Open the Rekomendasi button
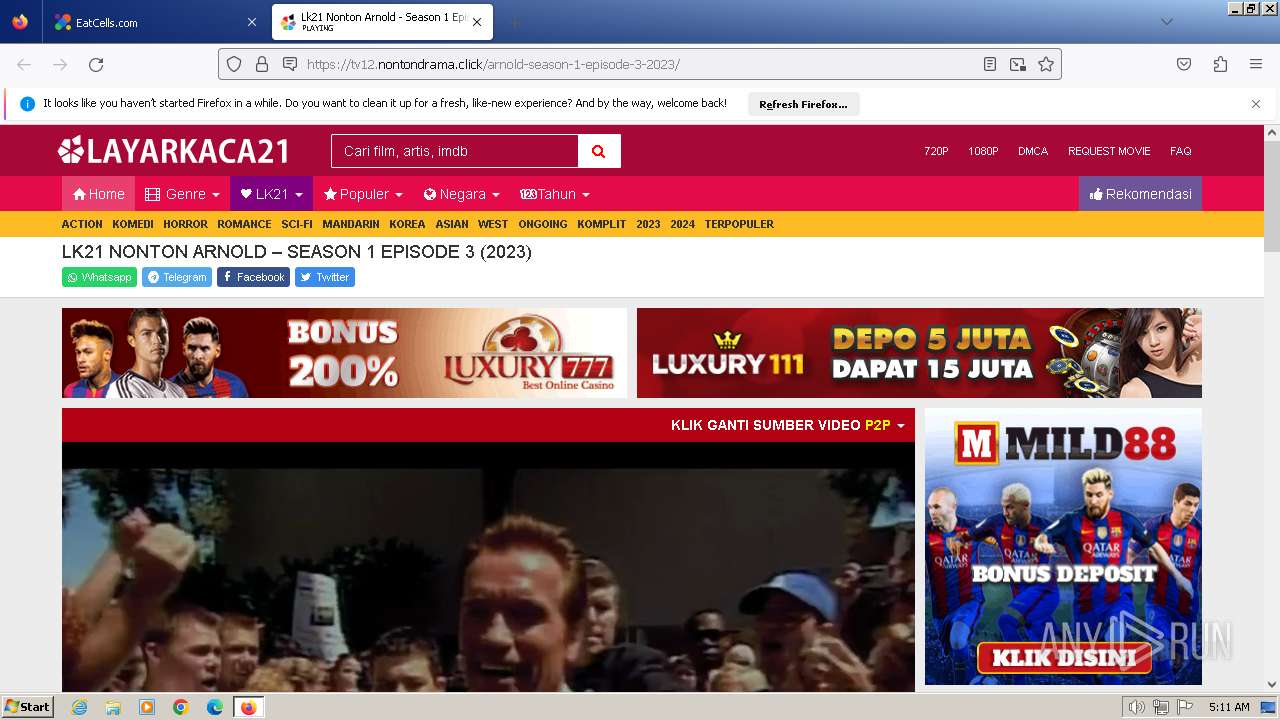 click(1140, 194)
